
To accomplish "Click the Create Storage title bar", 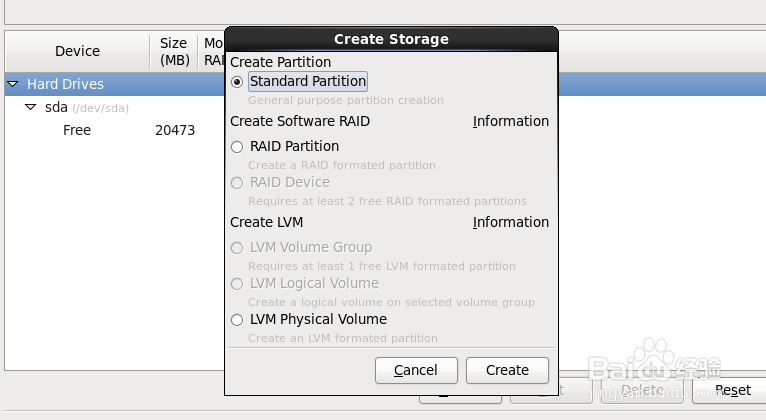I will click(391, 39).
